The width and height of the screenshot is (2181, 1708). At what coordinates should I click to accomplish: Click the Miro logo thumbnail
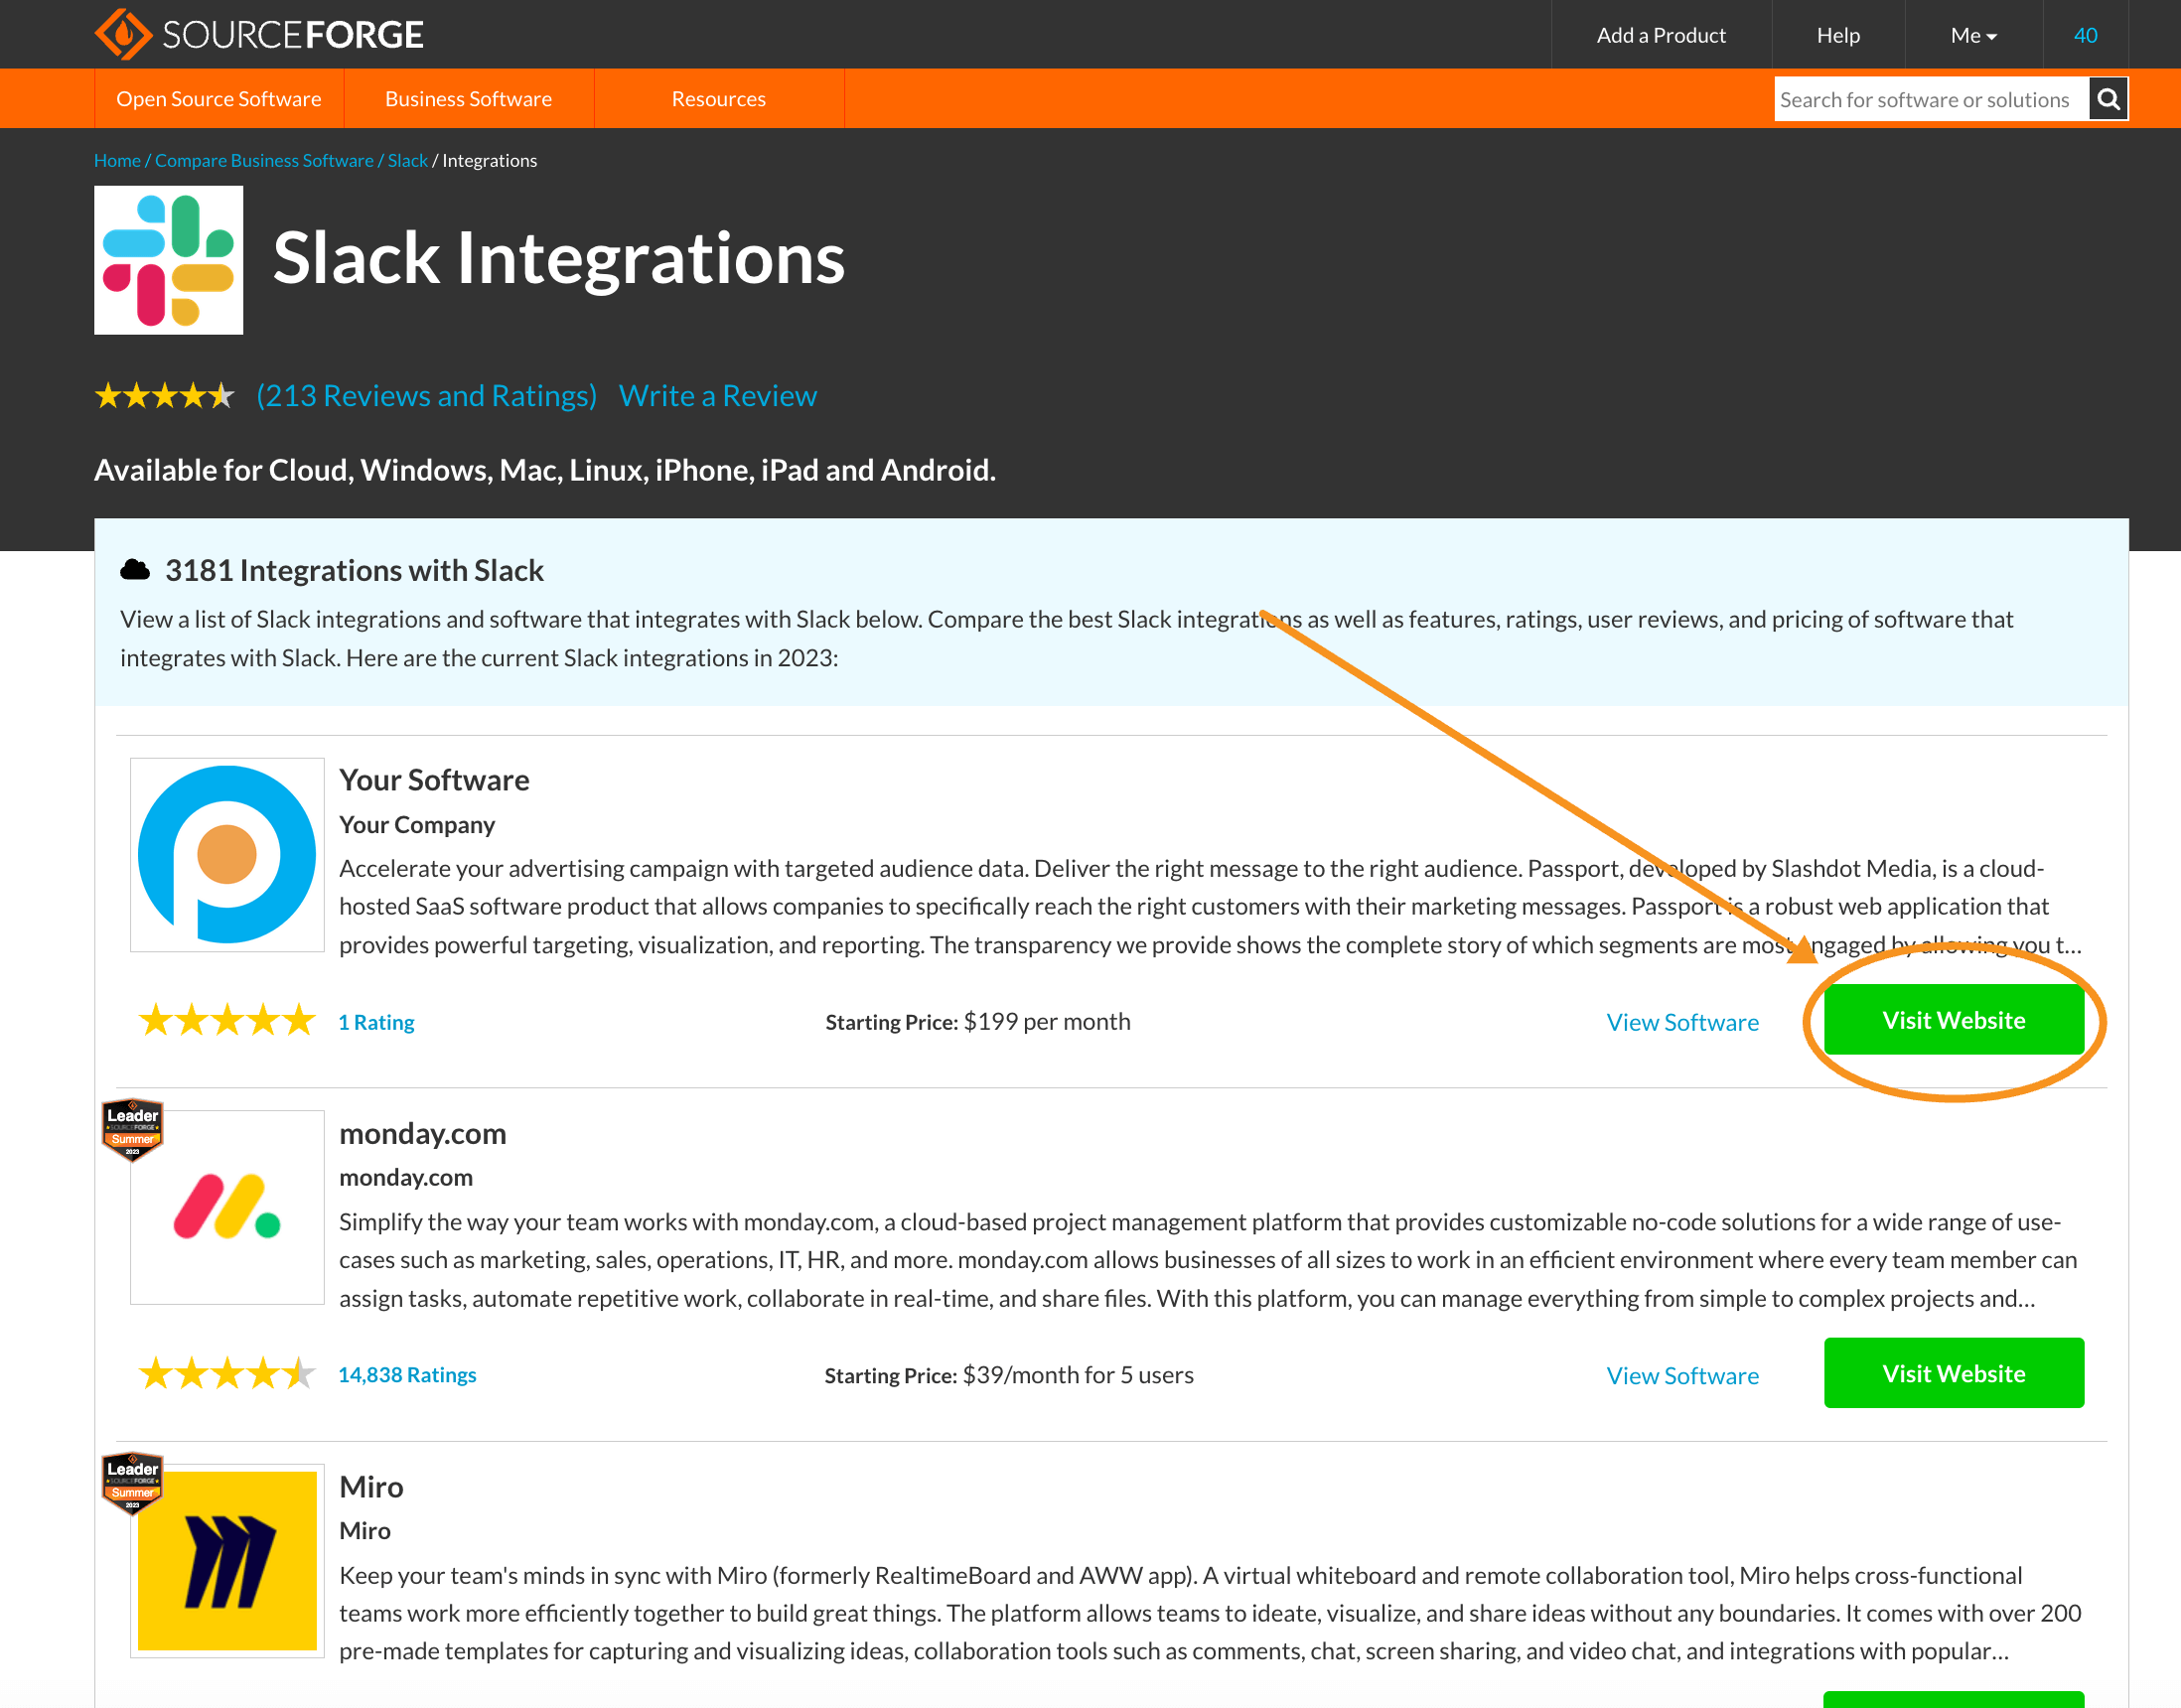(227, 1560)
